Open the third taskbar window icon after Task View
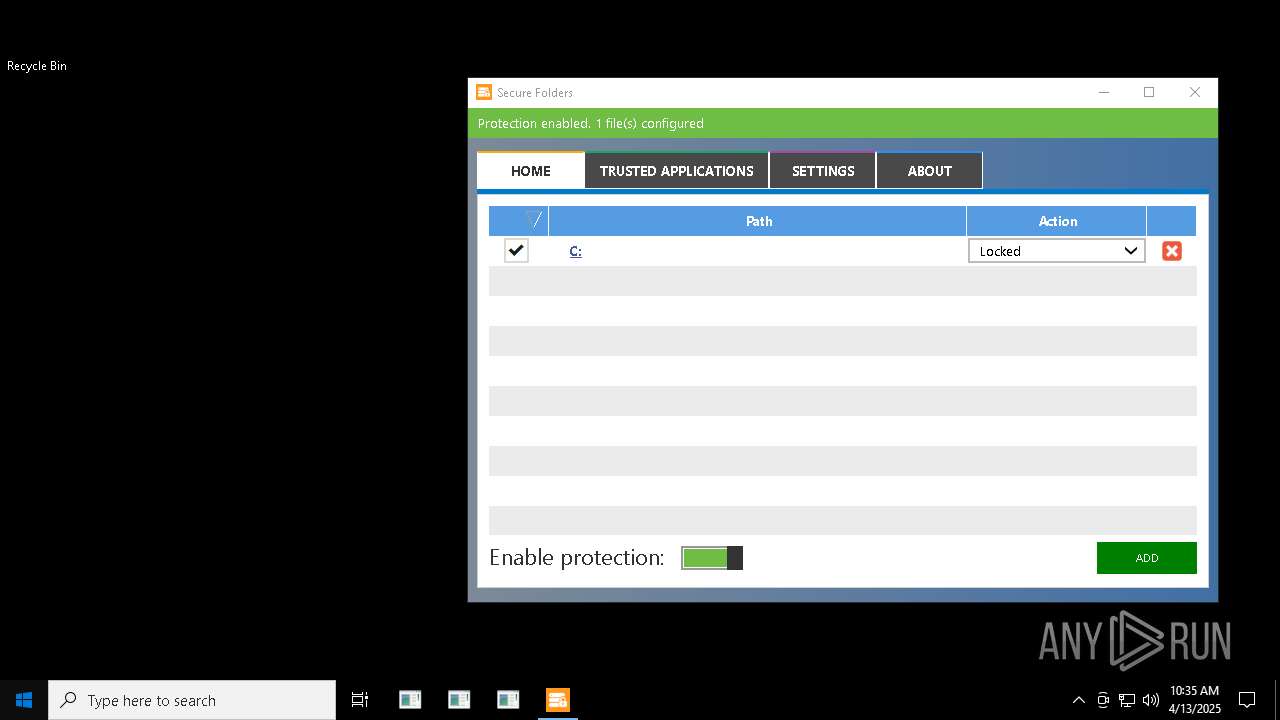Viewport: 1280px width, 720px height. 508,700
